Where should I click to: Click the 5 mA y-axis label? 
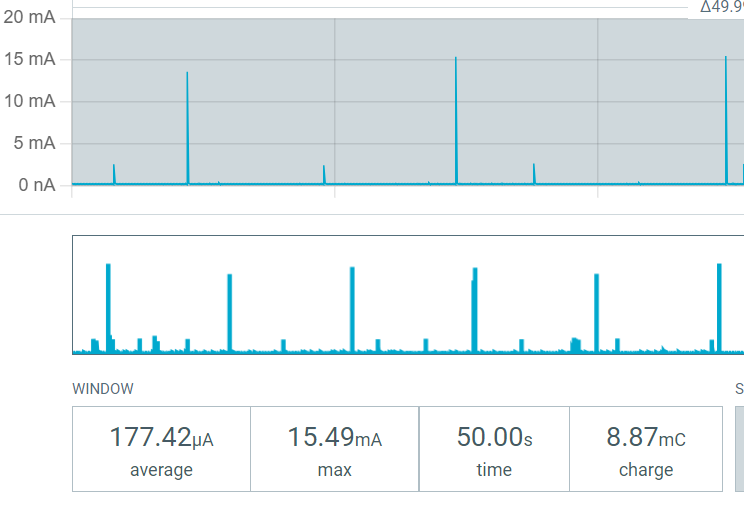(x=34, y=143)
